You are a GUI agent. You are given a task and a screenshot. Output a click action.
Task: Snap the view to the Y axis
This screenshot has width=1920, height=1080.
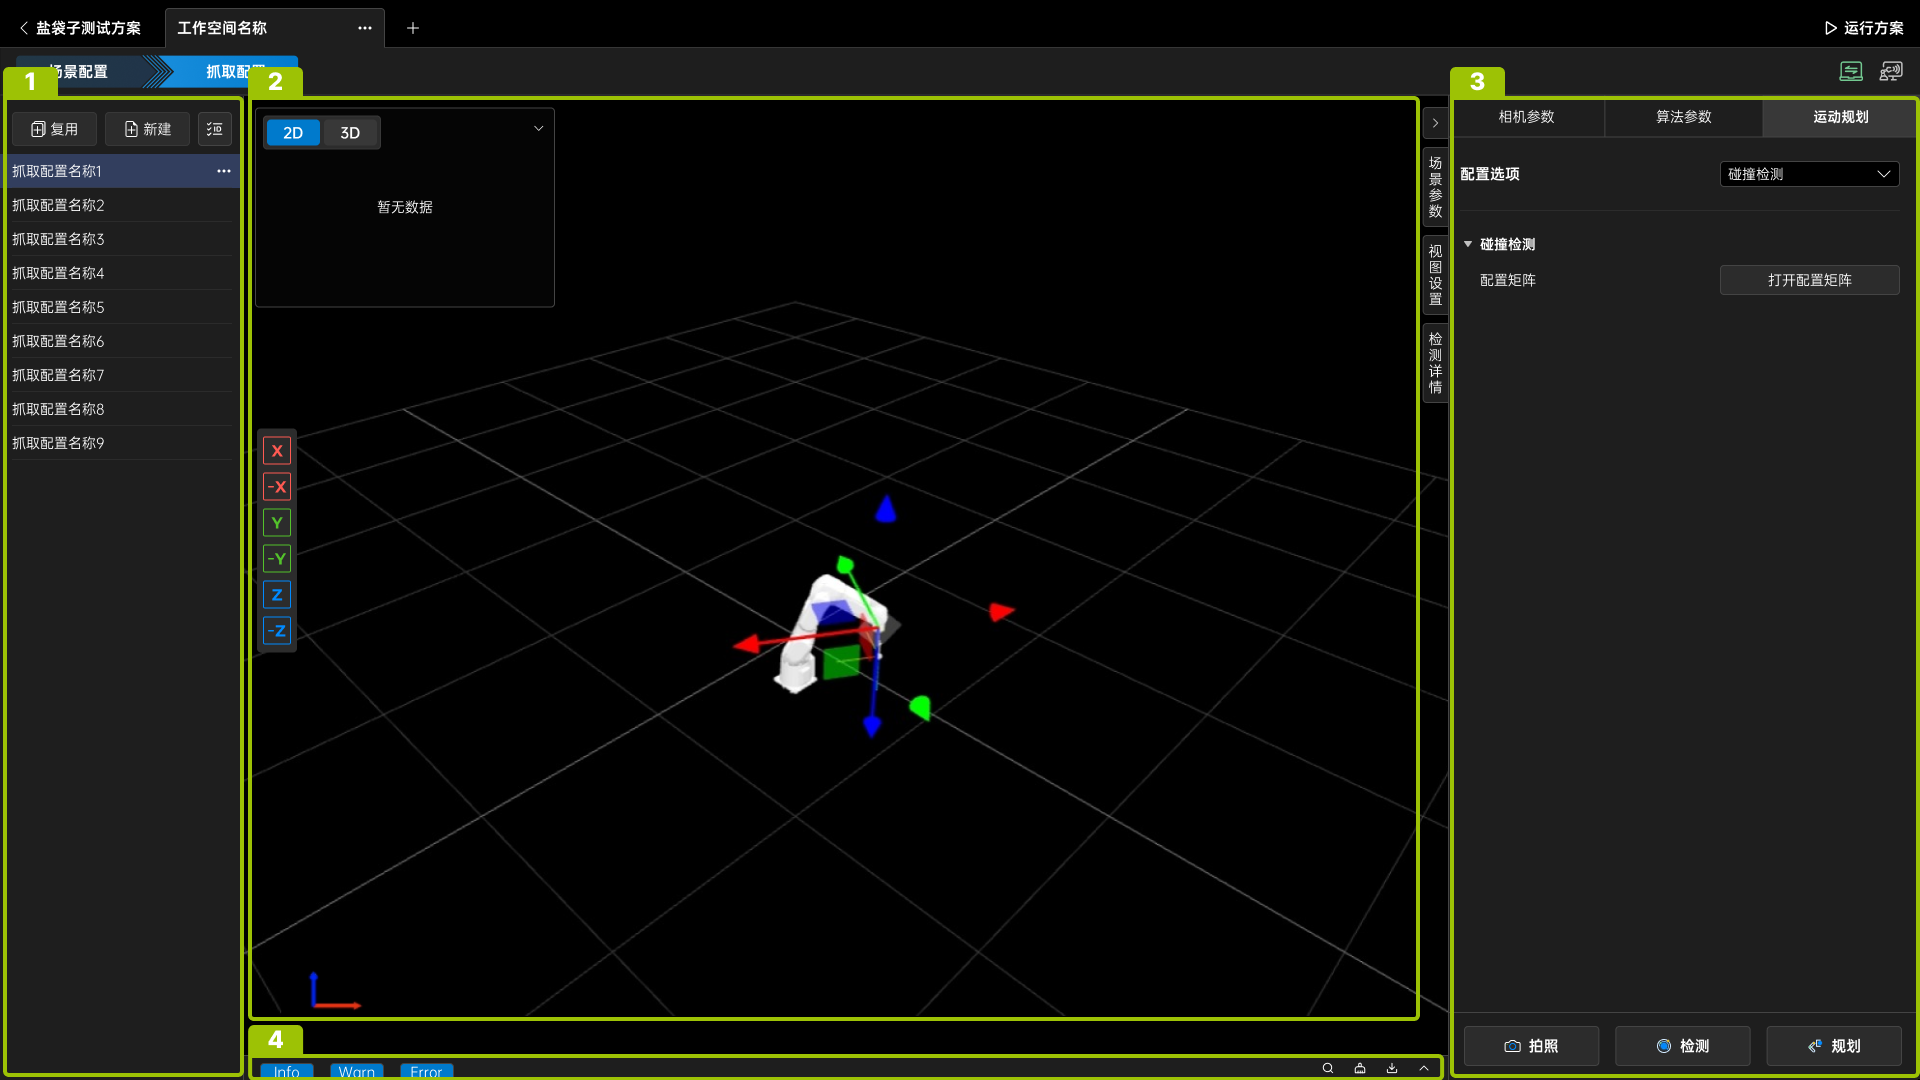(x=277, y=523)
